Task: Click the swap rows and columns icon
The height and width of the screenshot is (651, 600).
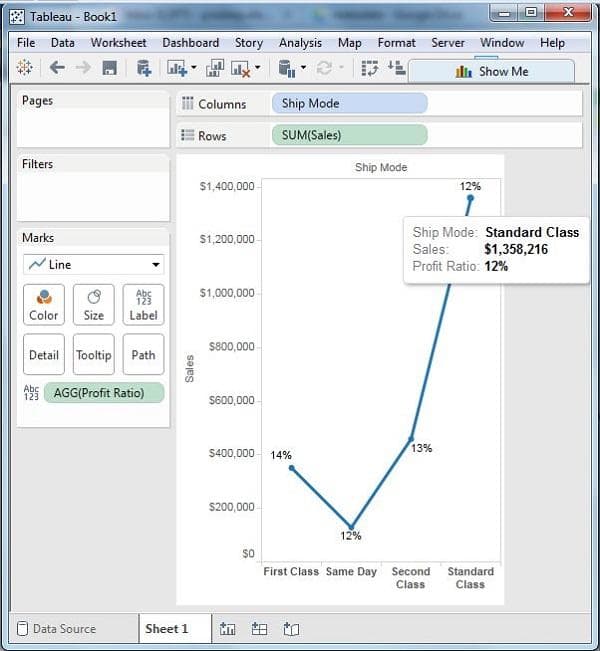Action: pyautogui.click(x=370, y=68)
